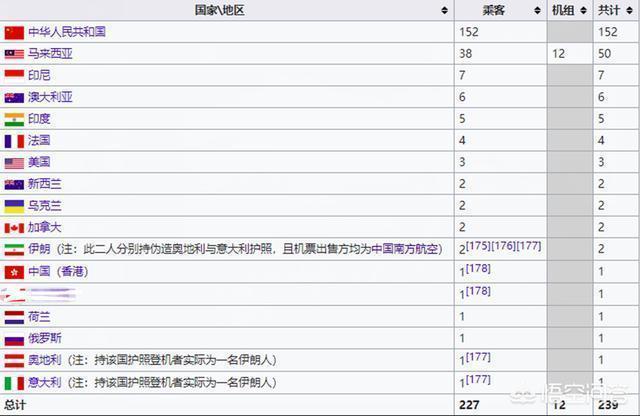
Task: Sort table by 国家\地区 column arrows
Action: (444, 11)
